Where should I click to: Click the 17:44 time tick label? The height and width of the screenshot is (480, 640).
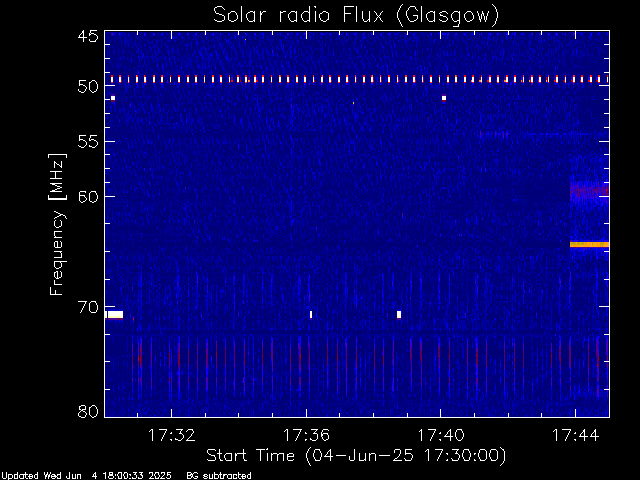(x=576, y=435)
